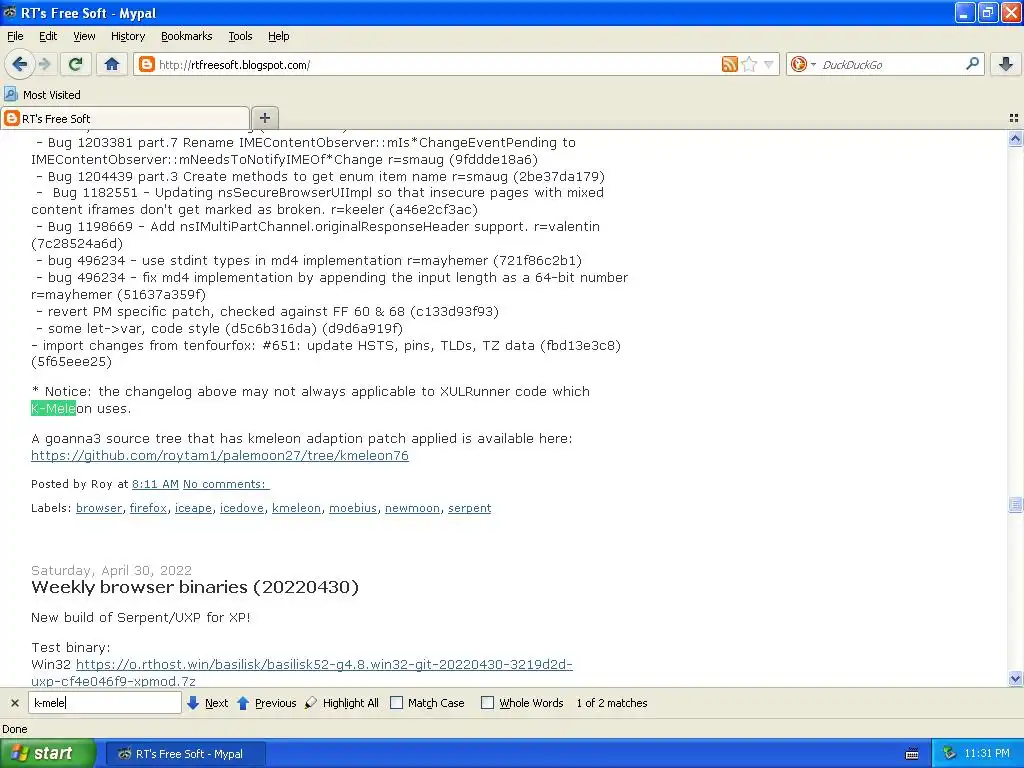Click the keyboard icon in system tray
The image size is (1024, 768).
912,754
